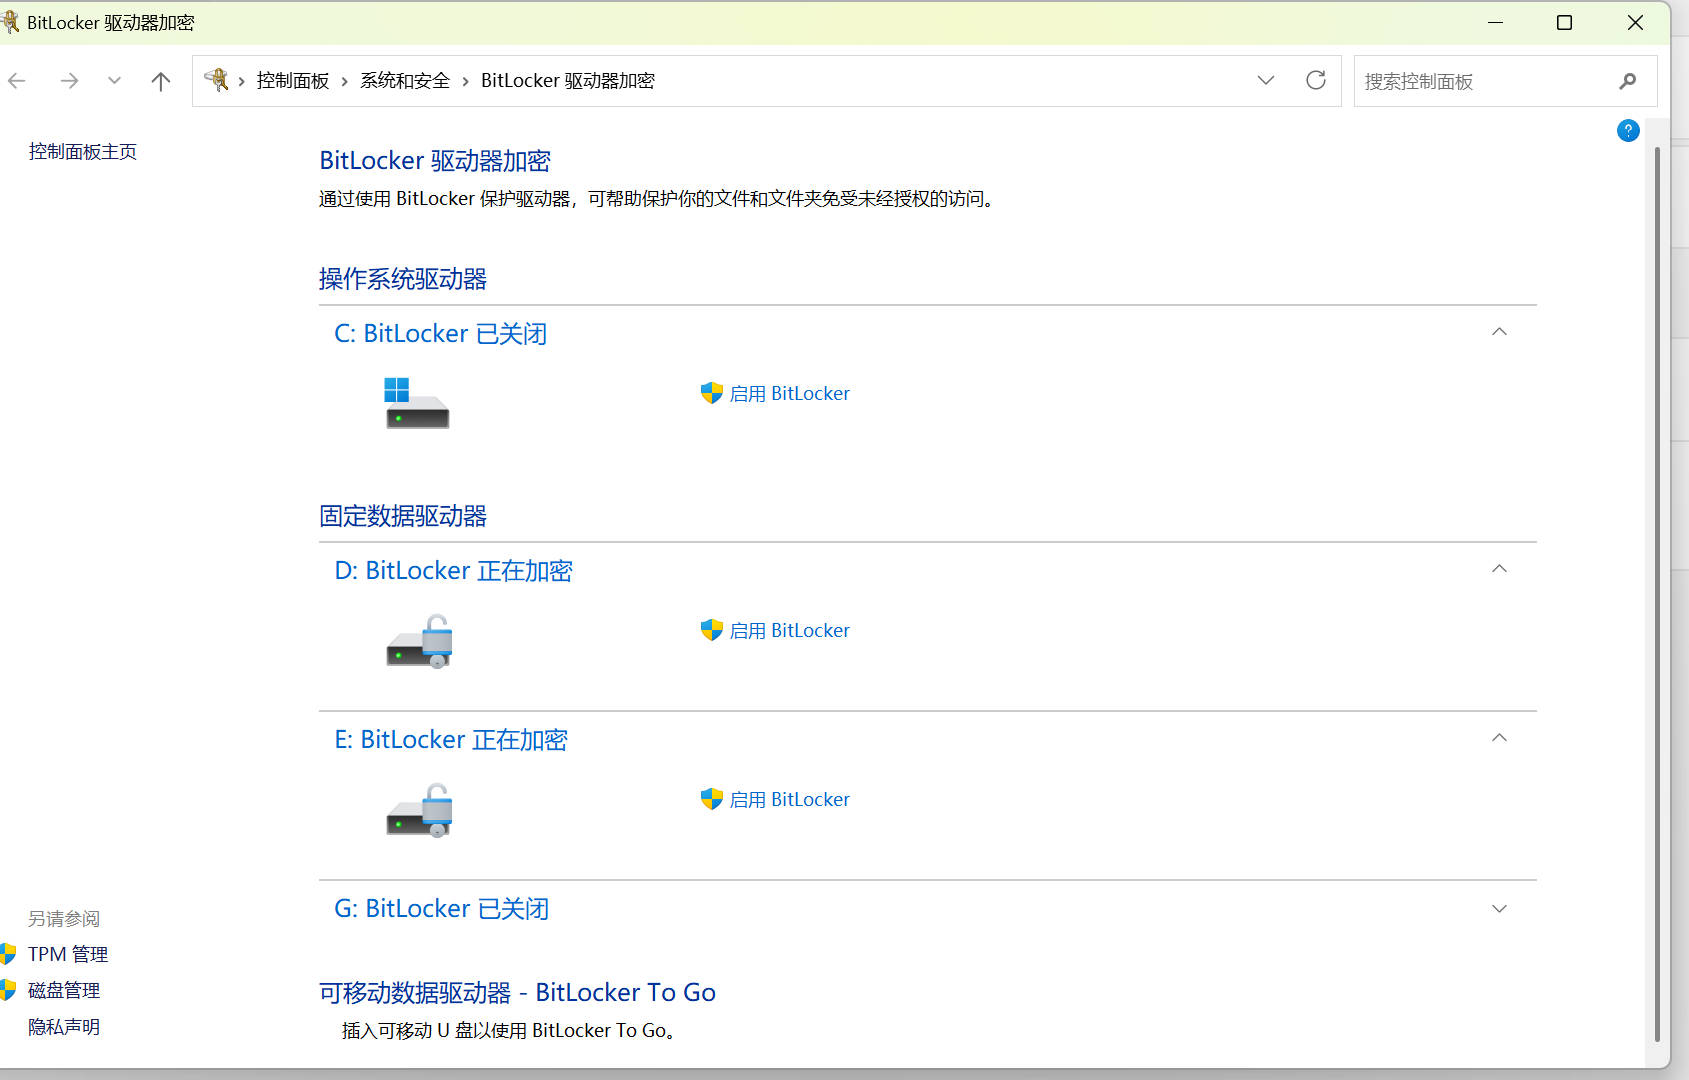Click the vertical scrollbar of the page

point(1657,595)
